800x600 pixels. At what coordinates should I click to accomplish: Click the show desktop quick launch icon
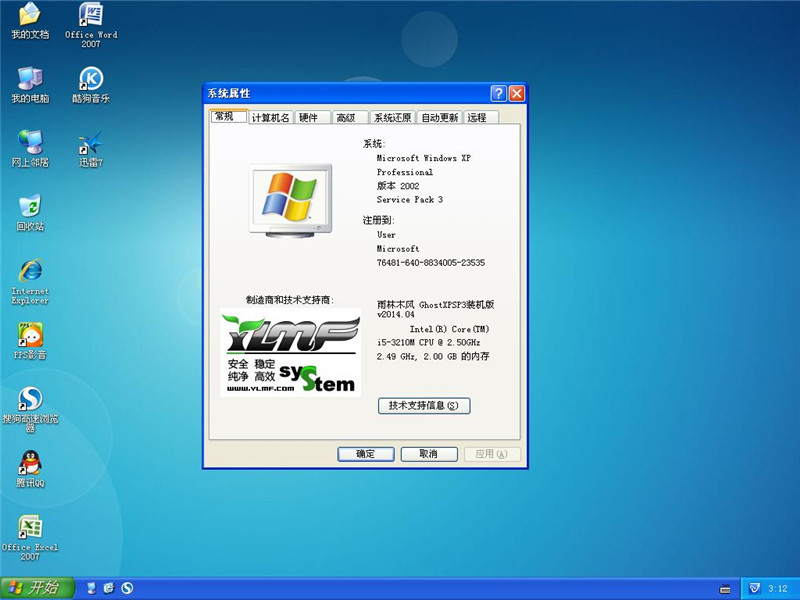[91, 588]
